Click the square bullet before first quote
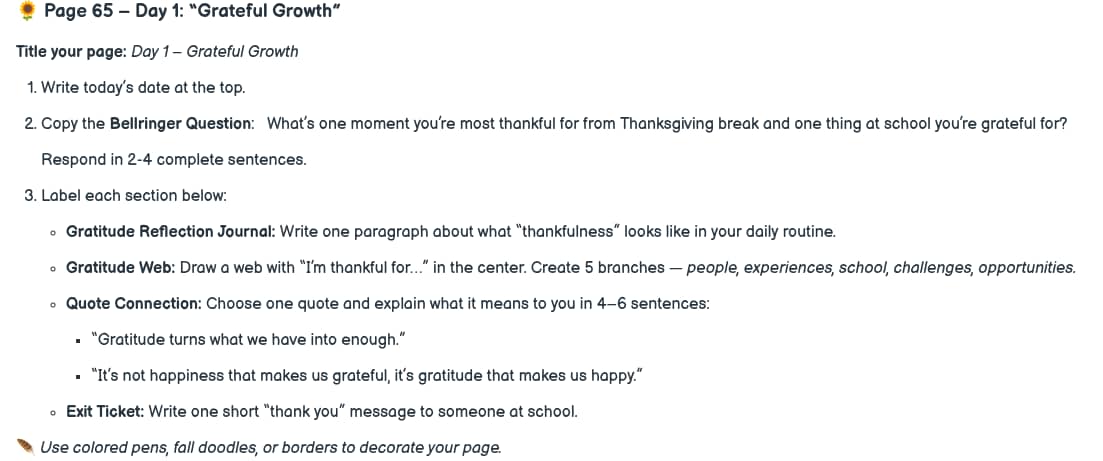Image resolution: width=1103 pixels, height=461 pixels. tap(79, 341)
